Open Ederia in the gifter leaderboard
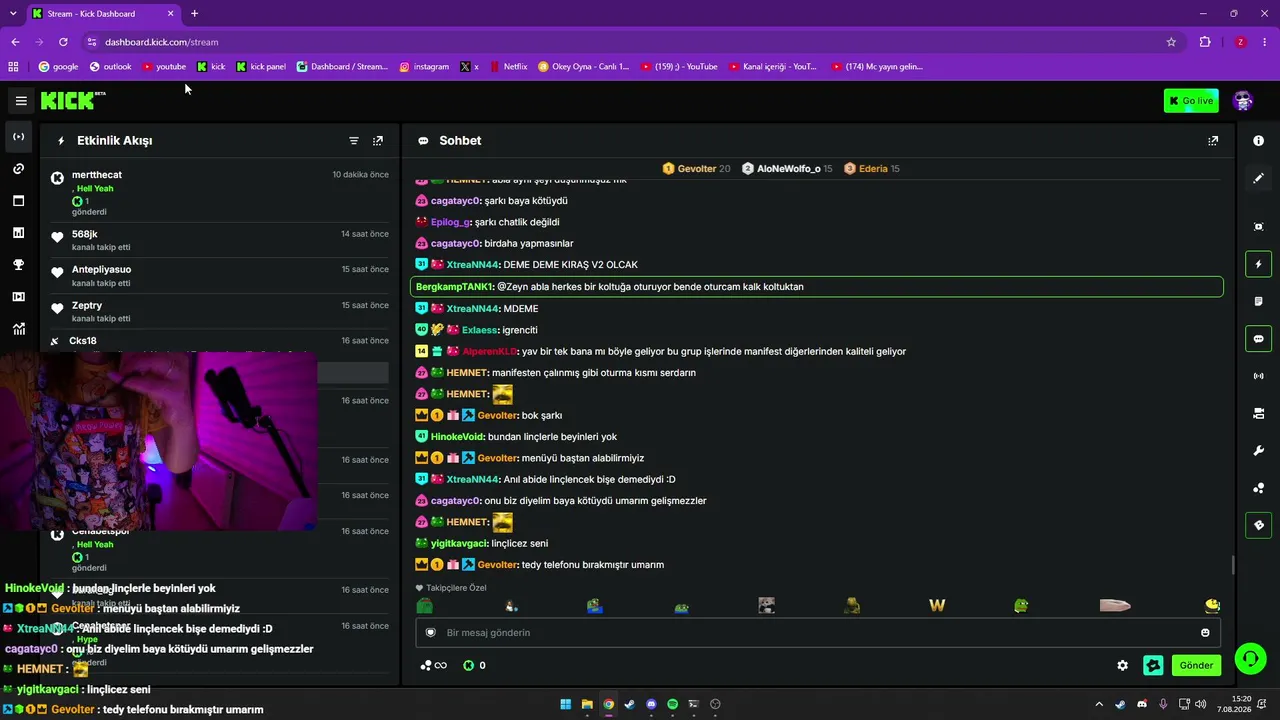The image size is (1280, 720). (x=871, y=169)
